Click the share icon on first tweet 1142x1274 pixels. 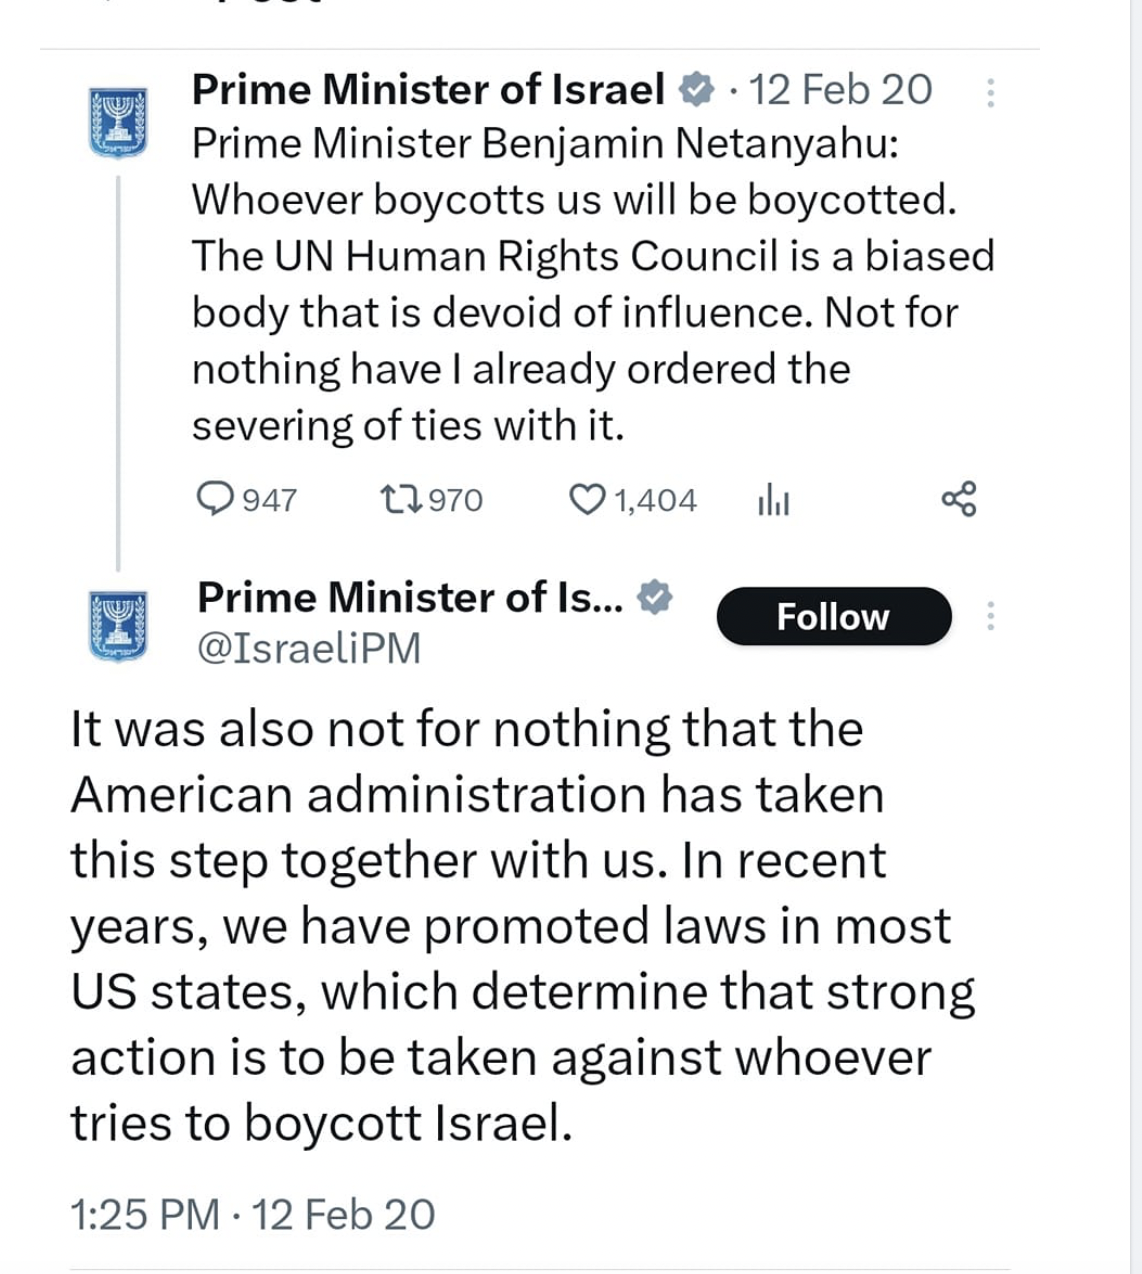pyautogui.click(x=959, y=498)
